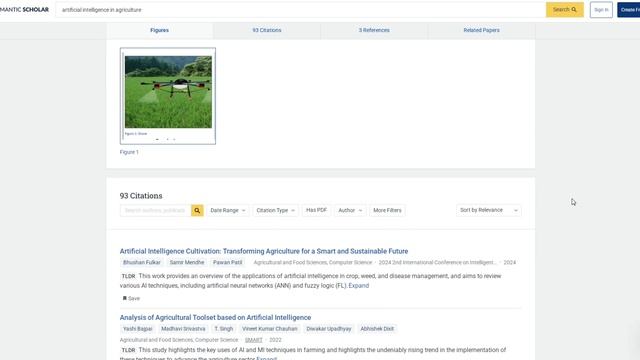Open the Date Range dropdown
Image resolution: width=640 pixels, height=360 pixels.
228,210
